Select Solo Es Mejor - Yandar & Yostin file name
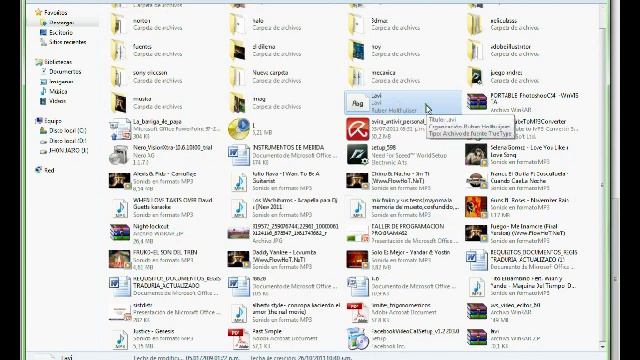Screen dimensions: 640x360 410,253
